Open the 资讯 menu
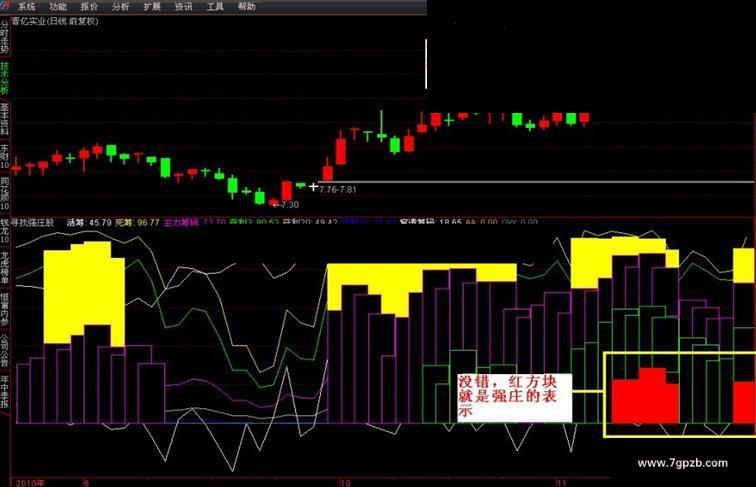Viewport: 756px width, 487px height. point(183,7)
